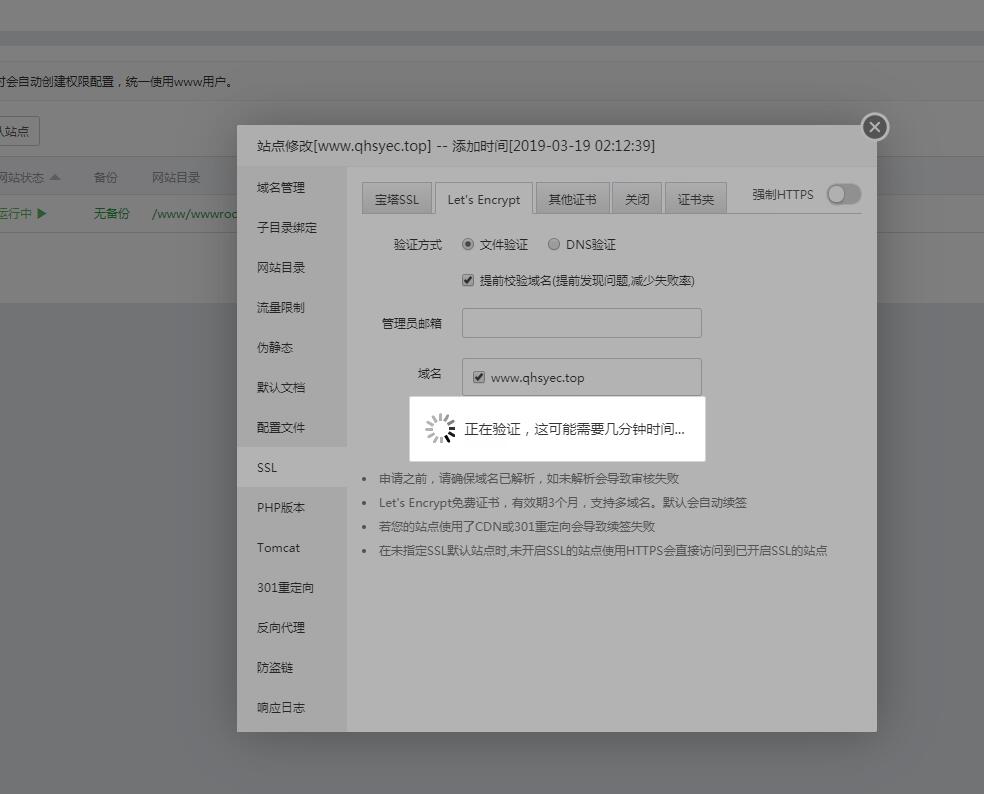Click the 验证方式 label

[417, 245]
